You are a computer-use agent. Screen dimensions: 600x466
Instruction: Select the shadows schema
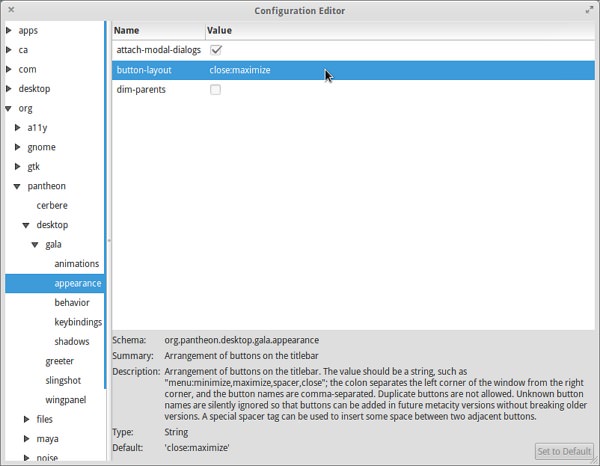[x=72, y=341]
